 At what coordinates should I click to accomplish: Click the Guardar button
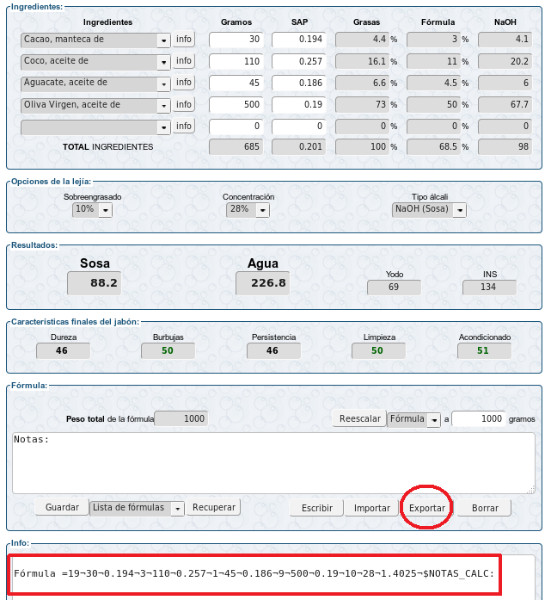[62, 507]
